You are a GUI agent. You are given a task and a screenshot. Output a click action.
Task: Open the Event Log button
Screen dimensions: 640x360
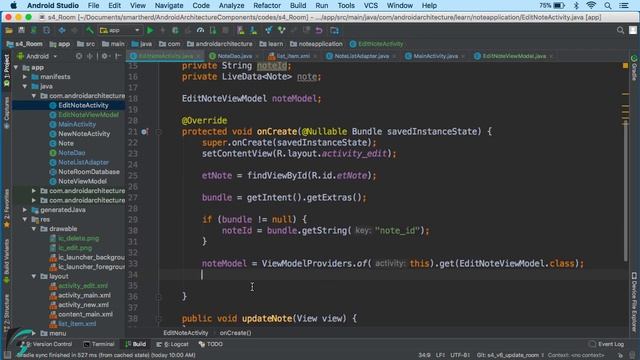click(x=607, y=344)
